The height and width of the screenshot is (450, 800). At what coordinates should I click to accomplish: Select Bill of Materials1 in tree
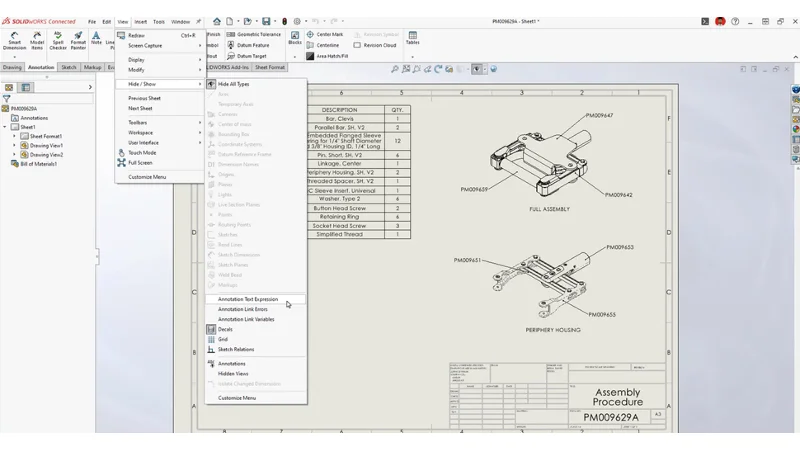[x=38, y=164]
